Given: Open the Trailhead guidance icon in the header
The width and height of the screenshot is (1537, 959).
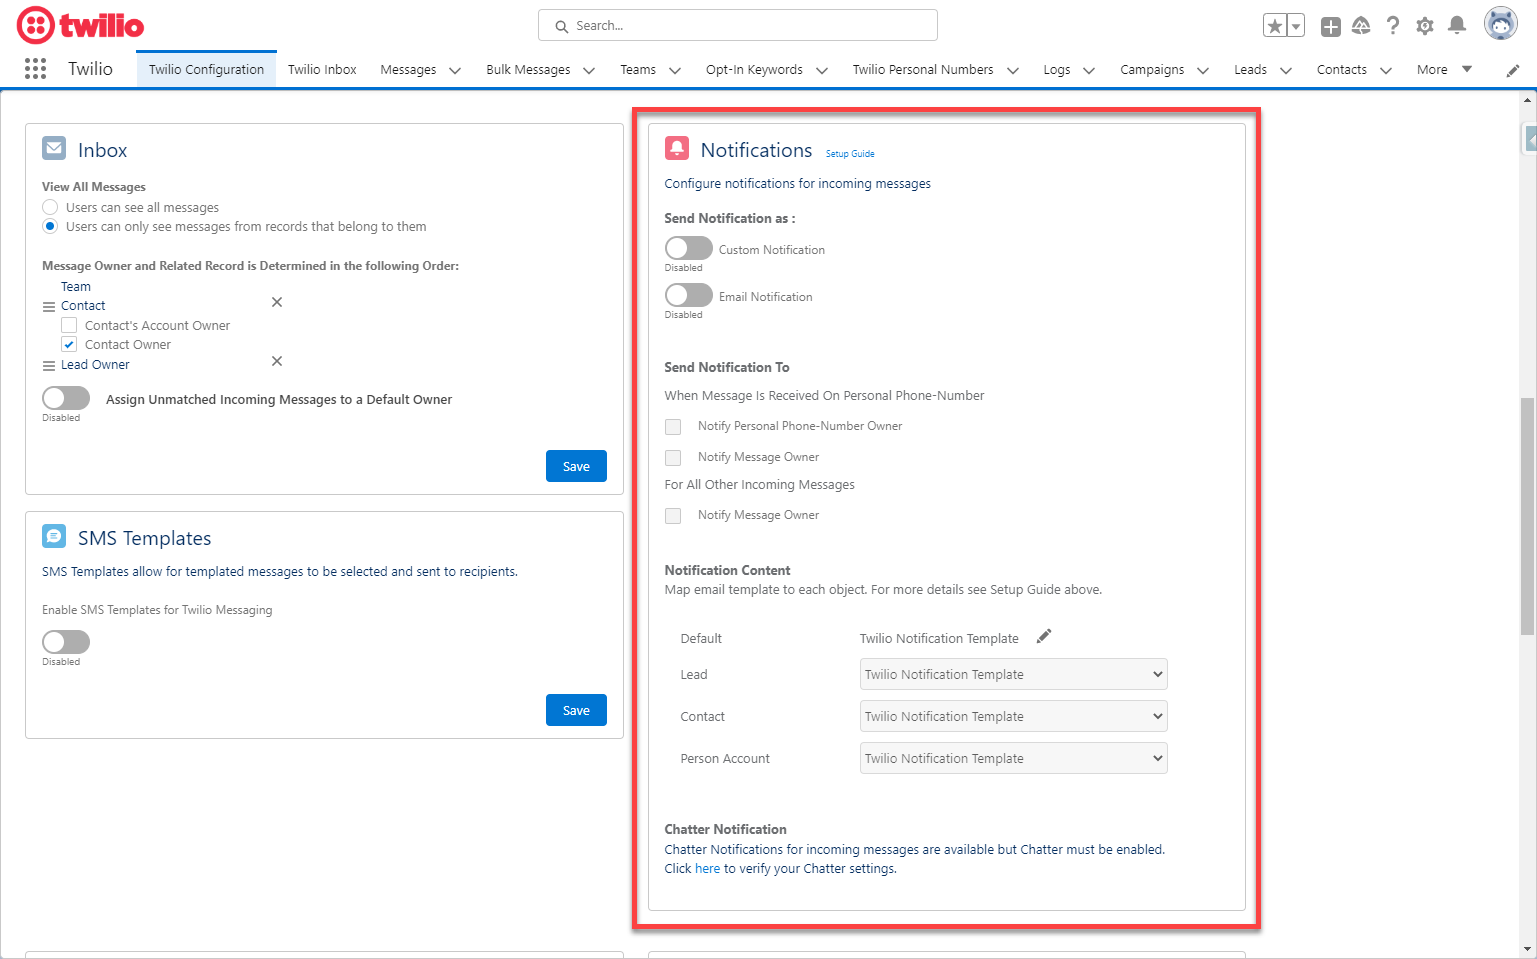Looking at the screenshot, I should [x=1361, y=26].
